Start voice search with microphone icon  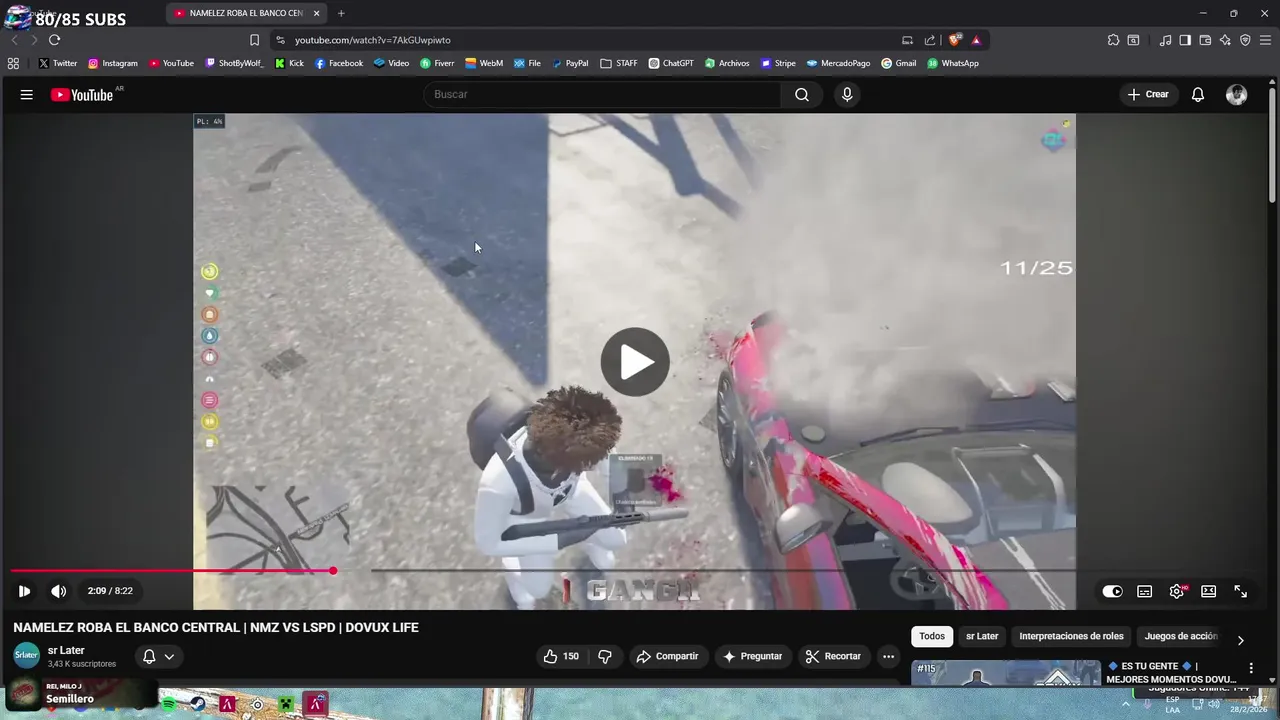click(847, 94)
